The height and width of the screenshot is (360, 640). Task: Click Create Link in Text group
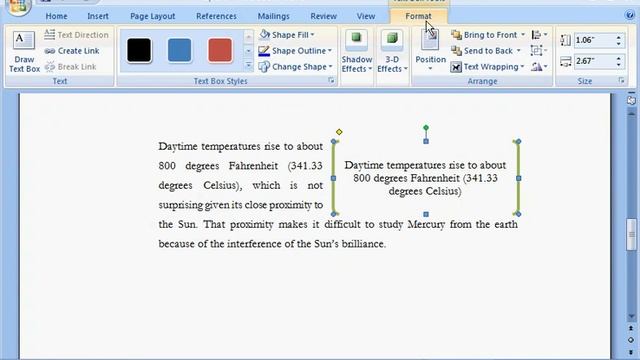click(72, 51)
